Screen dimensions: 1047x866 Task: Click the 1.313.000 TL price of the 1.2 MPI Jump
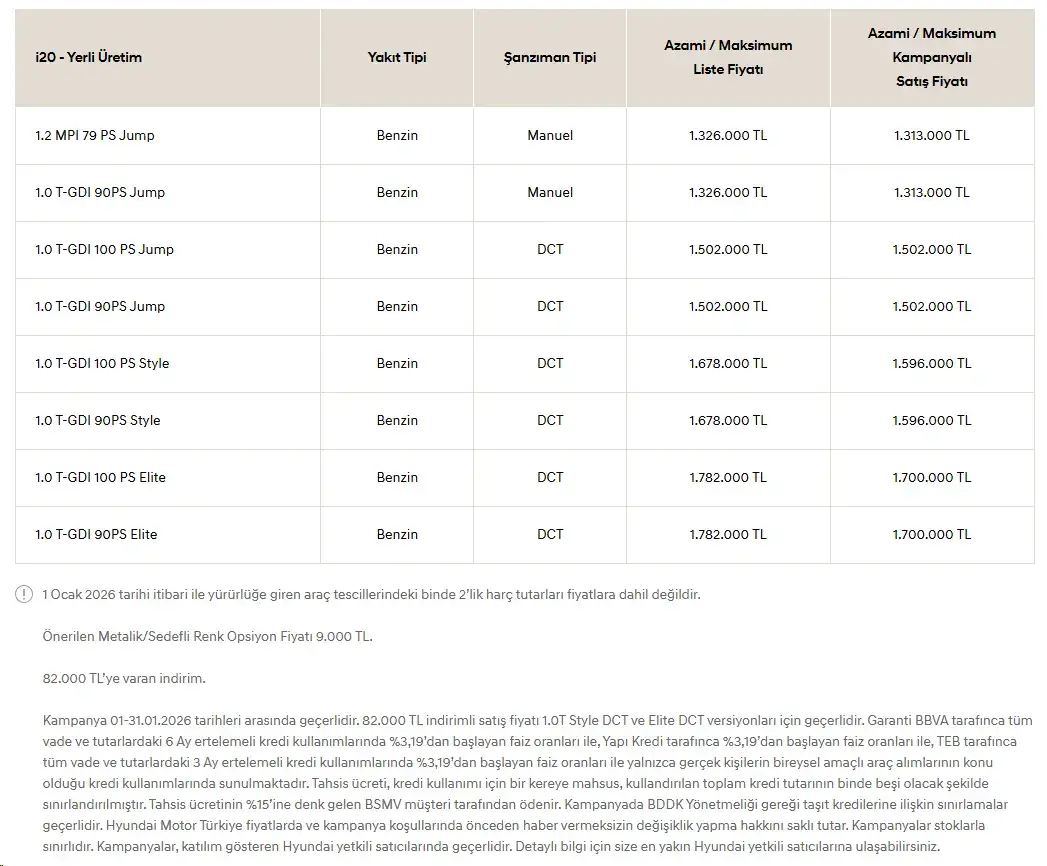pos(931,136)
